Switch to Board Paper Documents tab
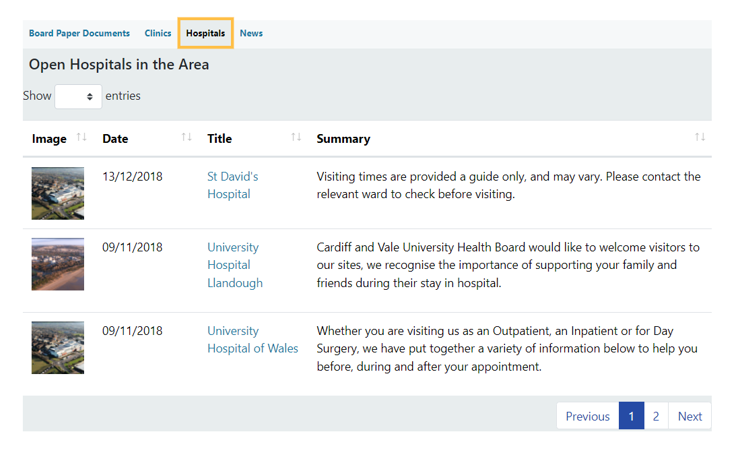 tap(79, 33)
